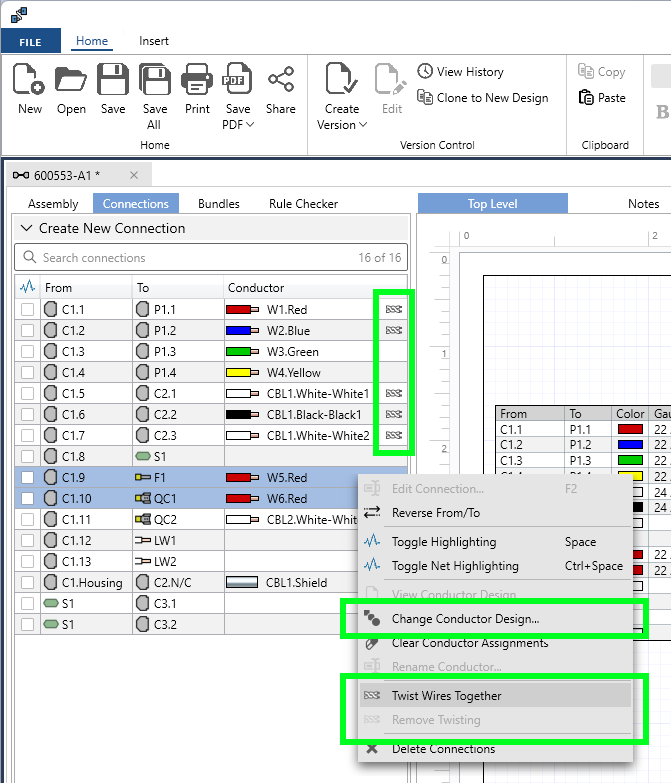Screen dimensions: 671x783
Task: Click the twisted wire icon on W2.Blue row
Action: (x=393, y=331)
